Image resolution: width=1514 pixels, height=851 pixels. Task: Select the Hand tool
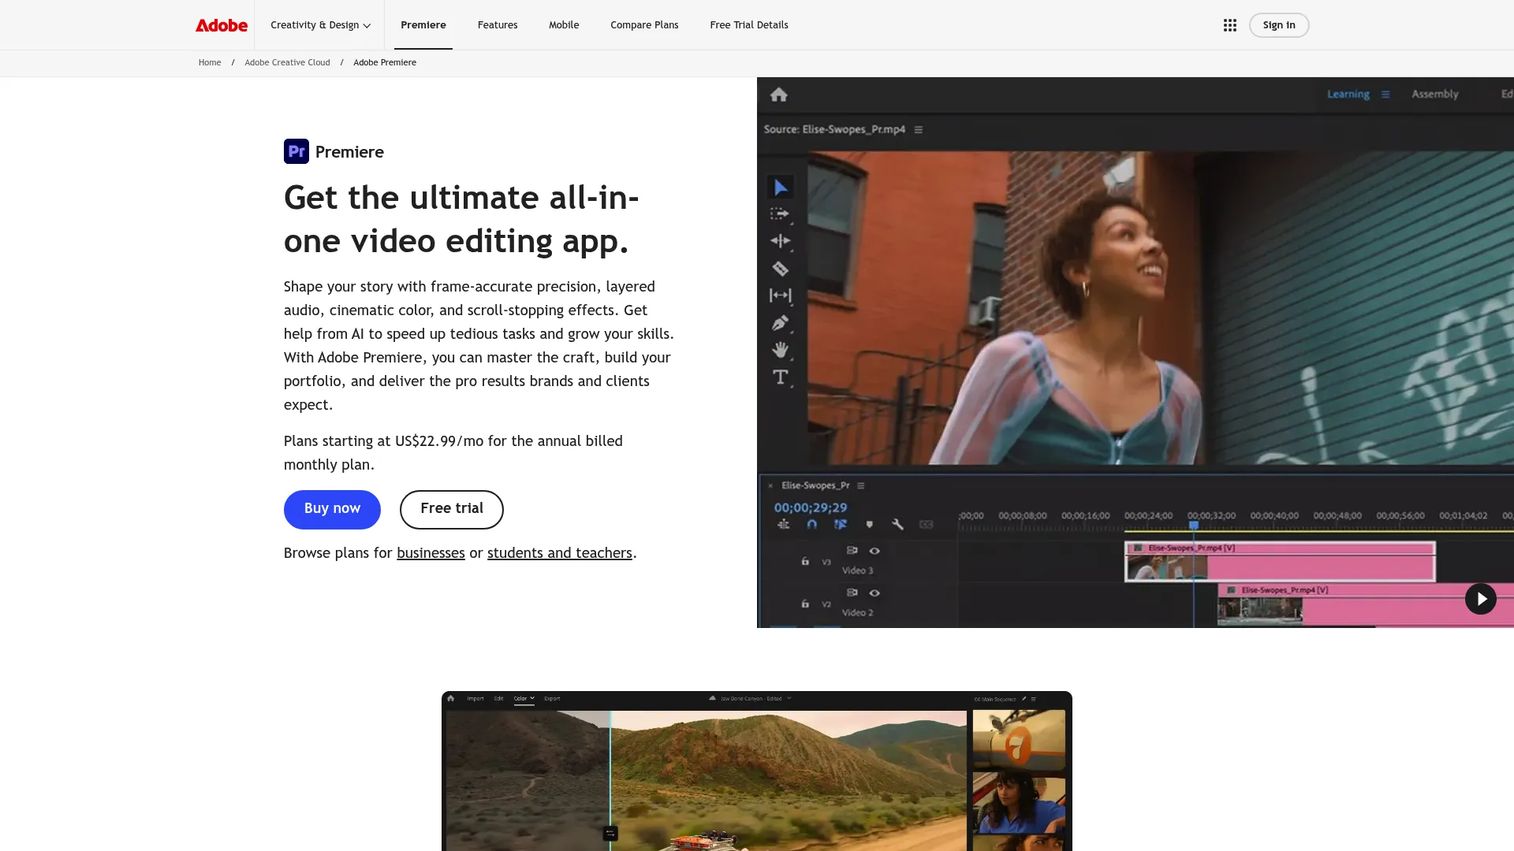[780, 349]
